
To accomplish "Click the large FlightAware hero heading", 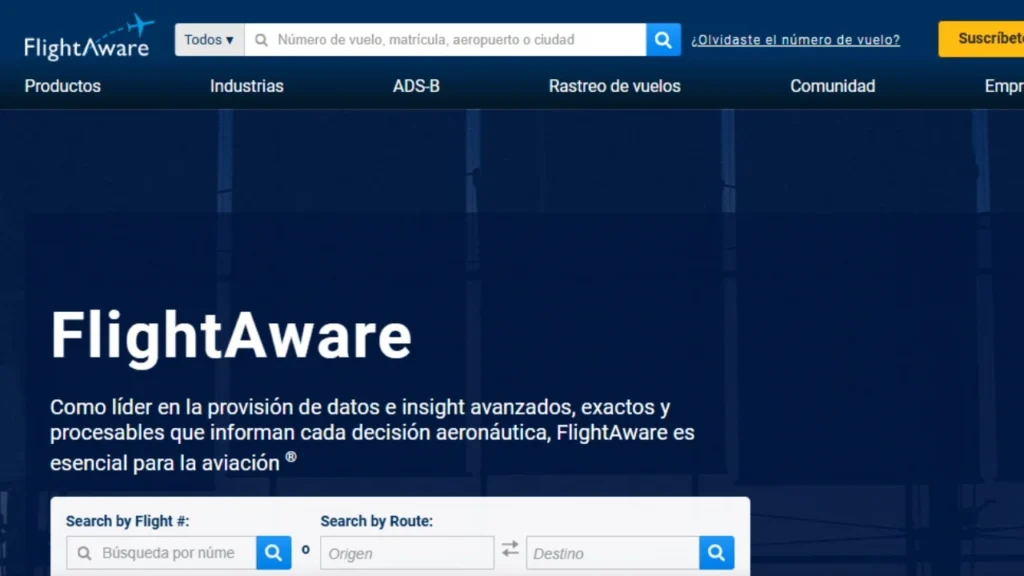I will pos(231,336).
